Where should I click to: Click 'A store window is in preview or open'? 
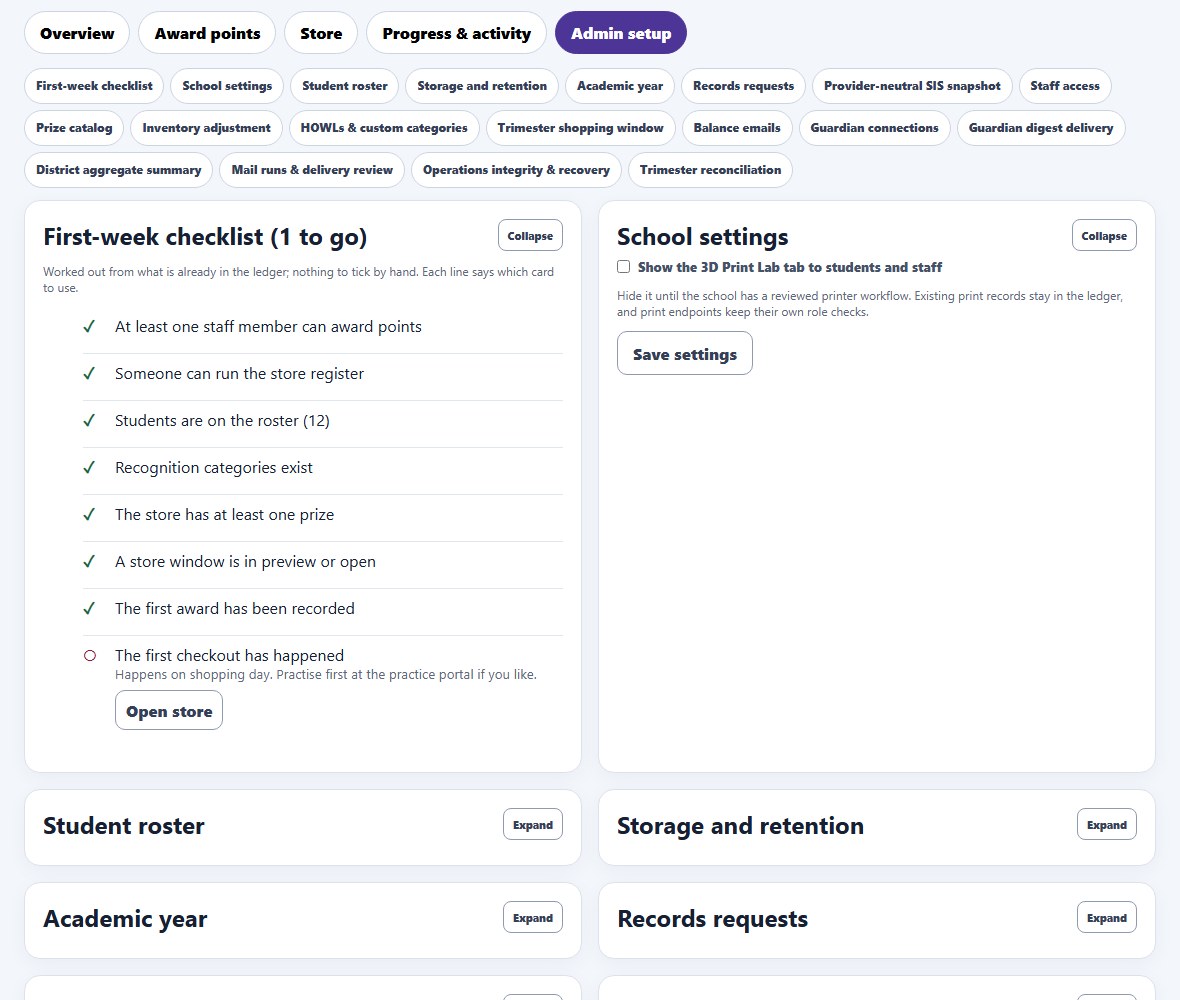pyautogui.click(x=245, y=561)
